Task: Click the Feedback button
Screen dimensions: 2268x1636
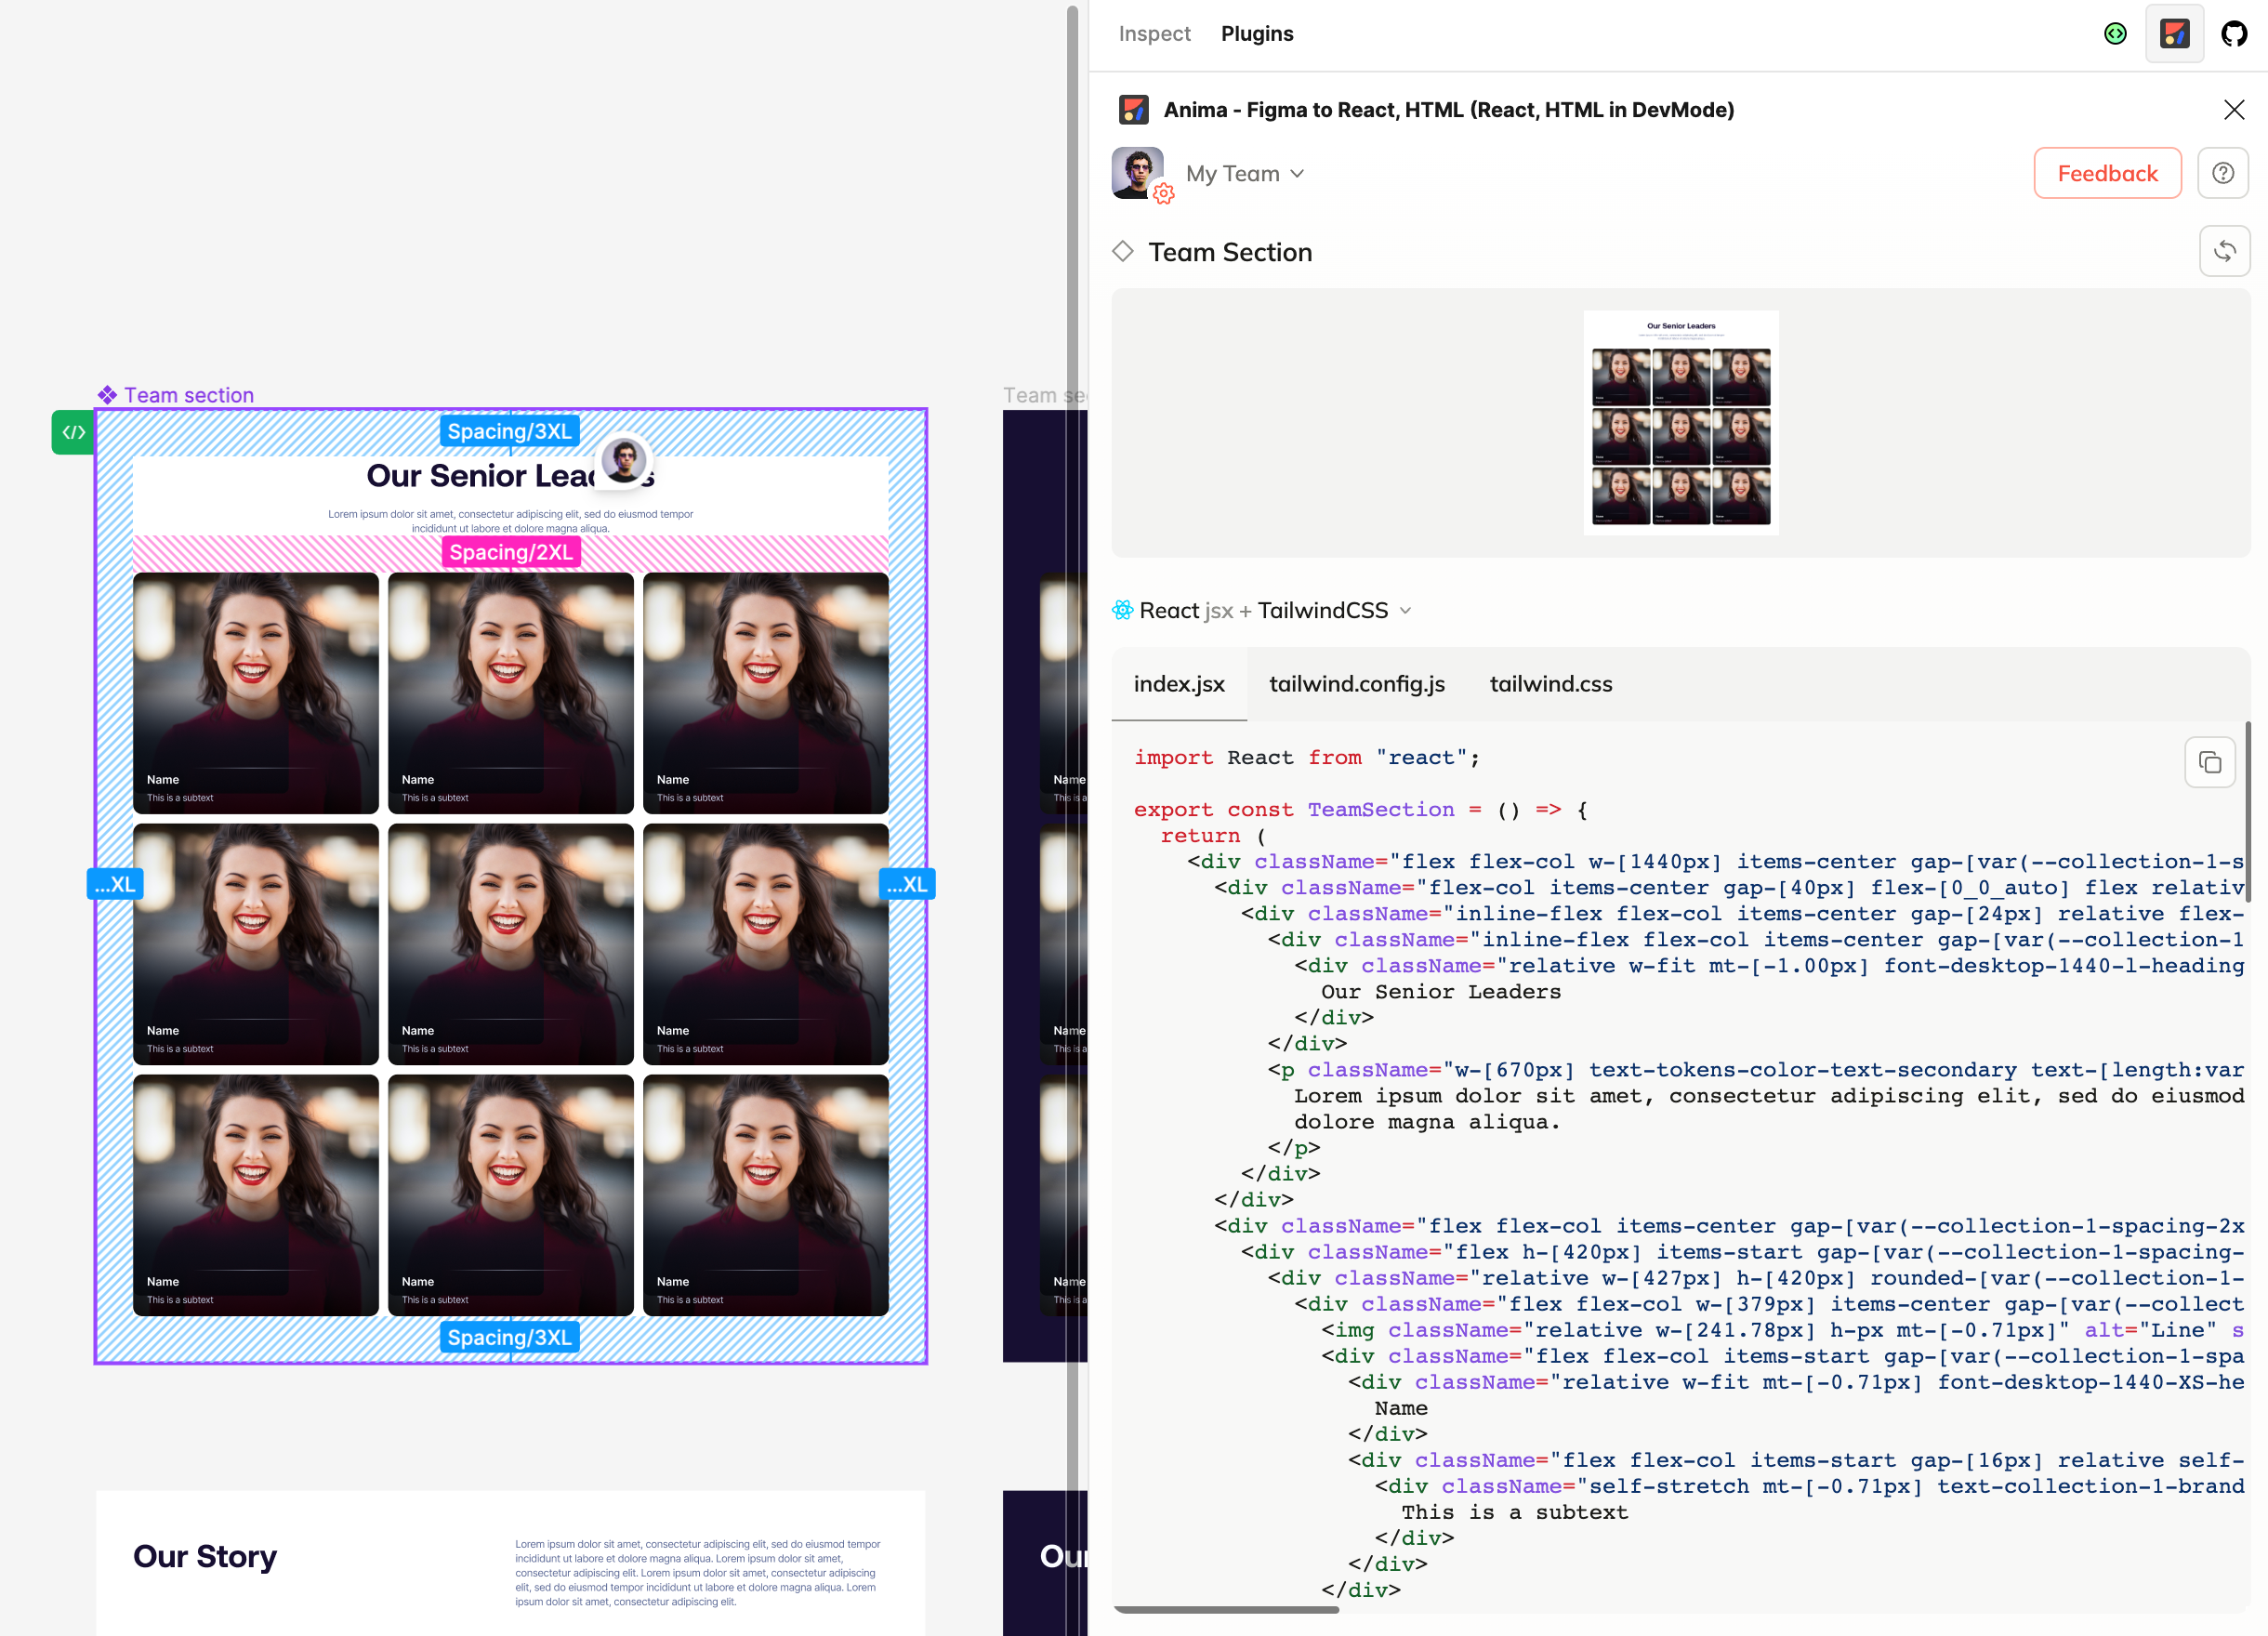Action: point(2107,174)
